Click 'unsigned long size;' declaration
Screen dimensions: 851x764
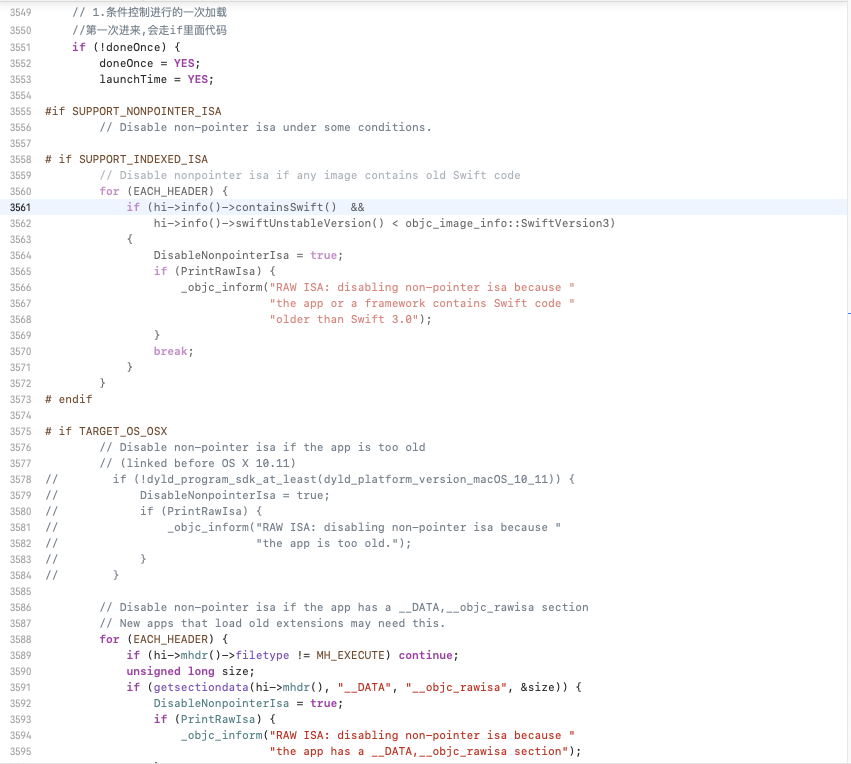[x=190, y=672]
